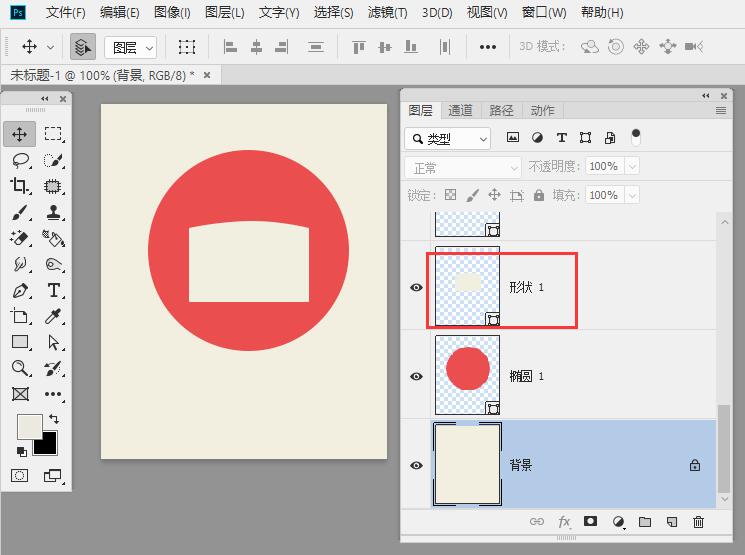Click the 3D 模式 label button

click(542, 47)
